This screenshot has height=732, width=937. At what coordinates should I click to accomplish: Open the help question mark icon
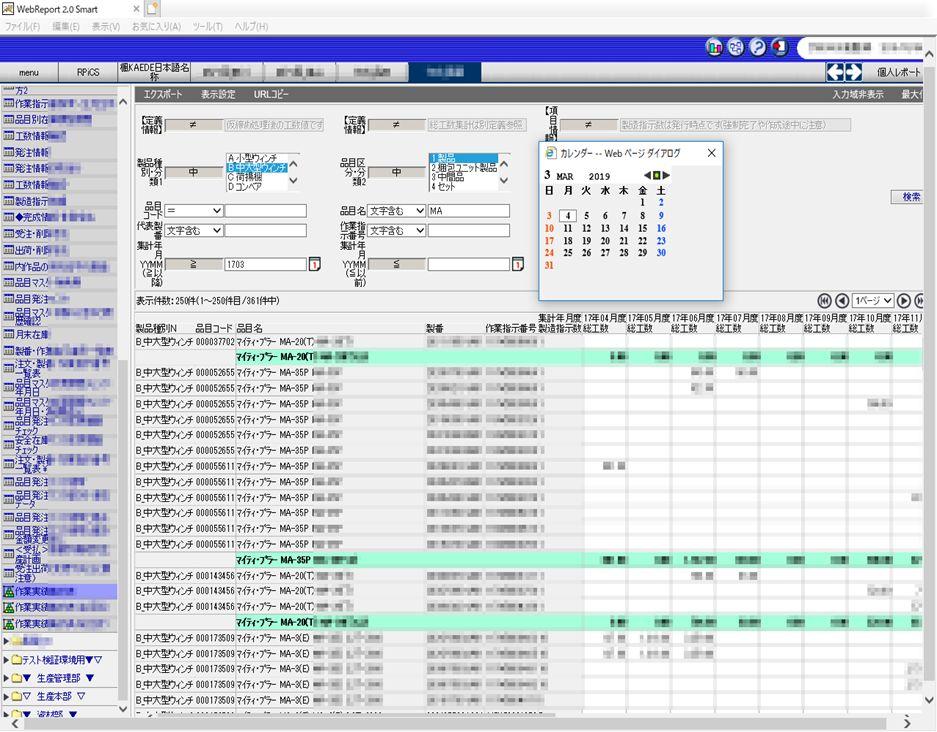[x=758, y=47]
